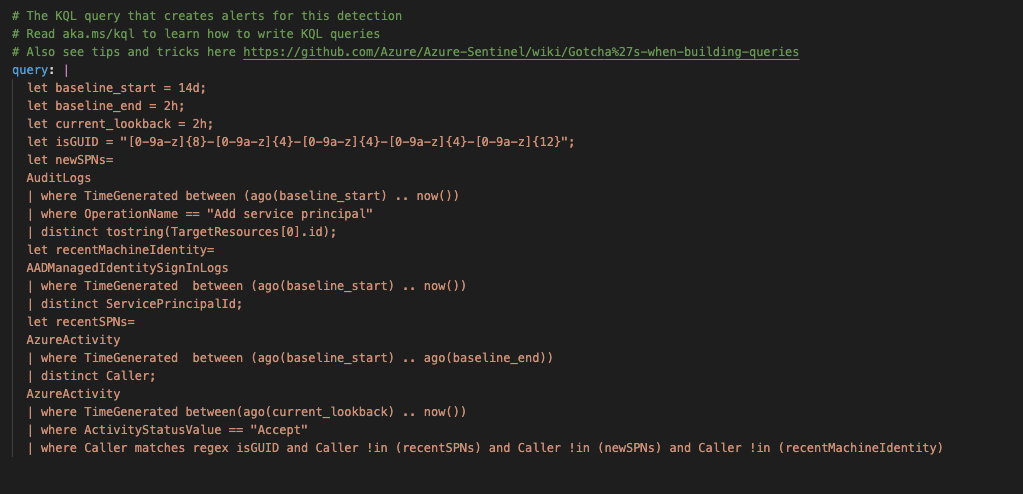1023x494 pixels.
Task: Click 'distinct tostring(TargetResources[0].id)' line
Action: tap(188, 232)
